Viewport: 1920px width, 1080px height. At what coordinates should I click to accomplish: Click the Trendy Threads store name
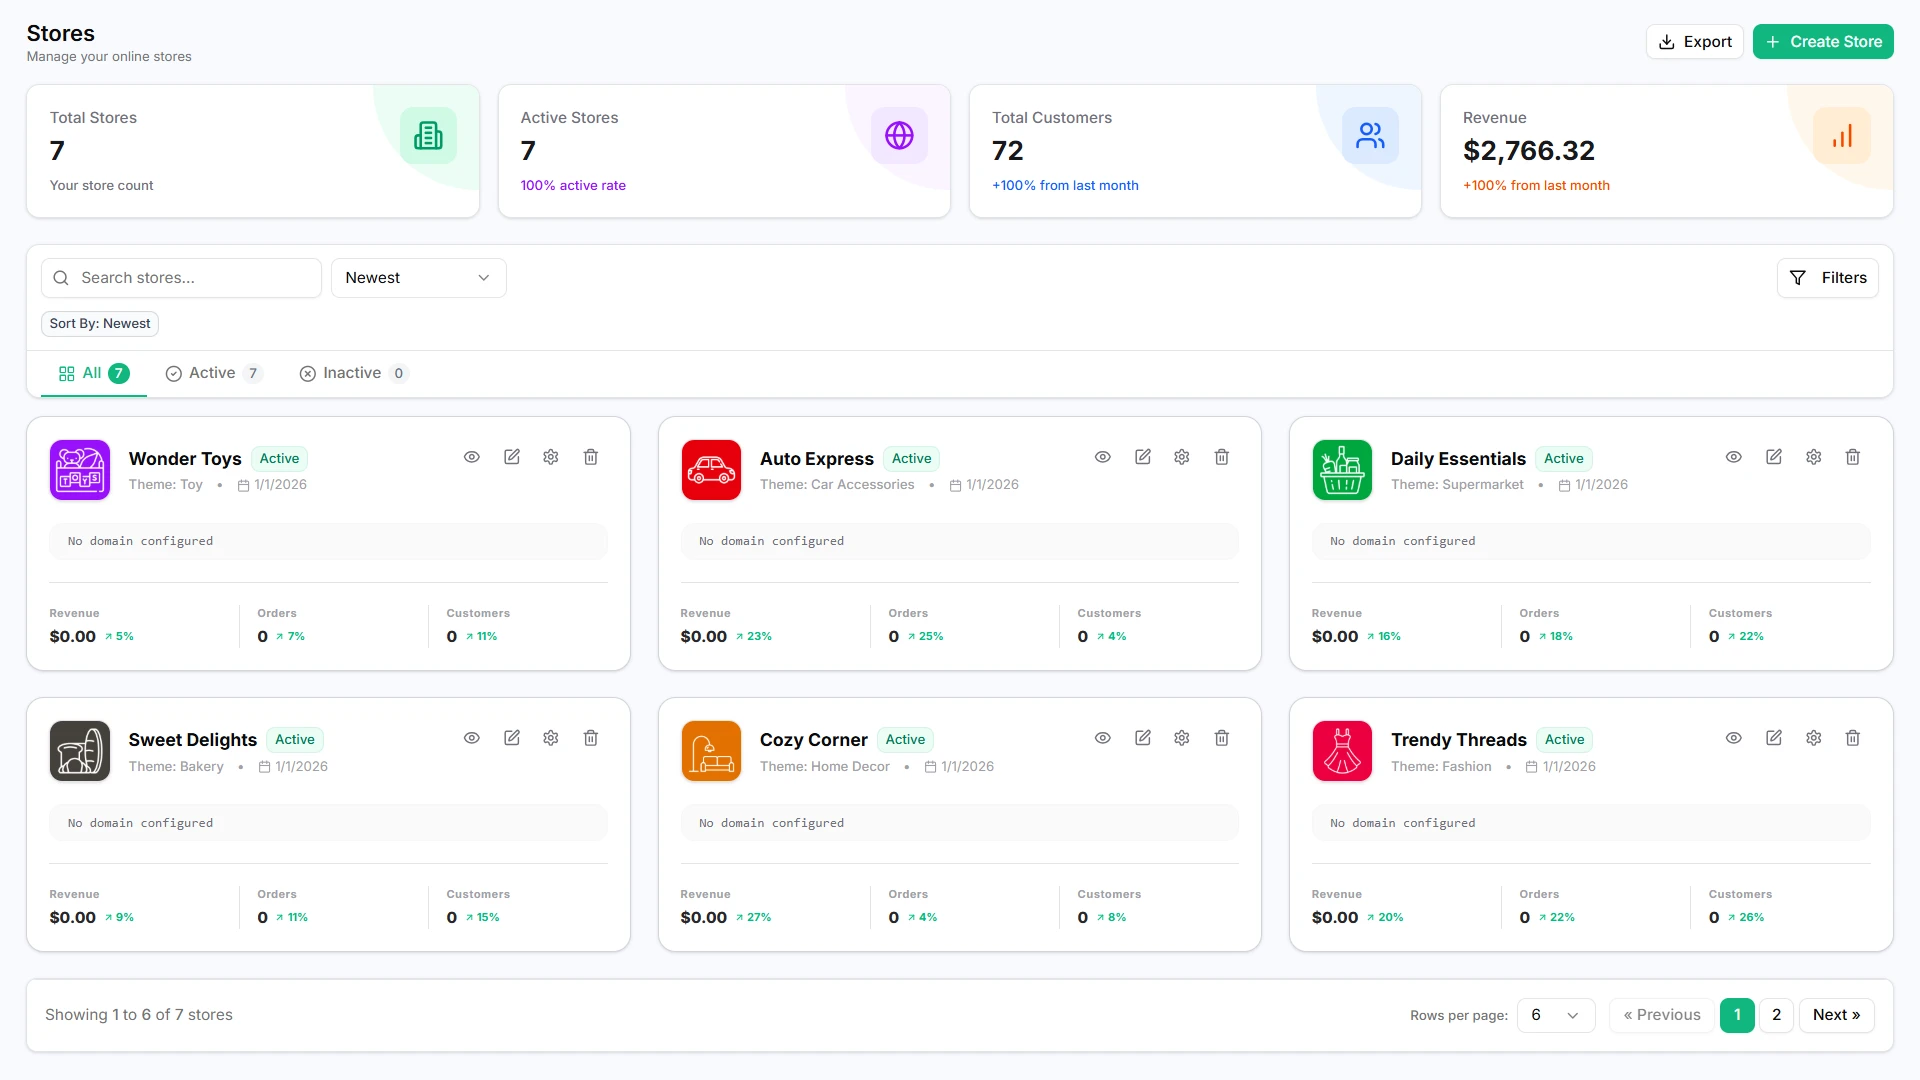tap(1459, 740)
